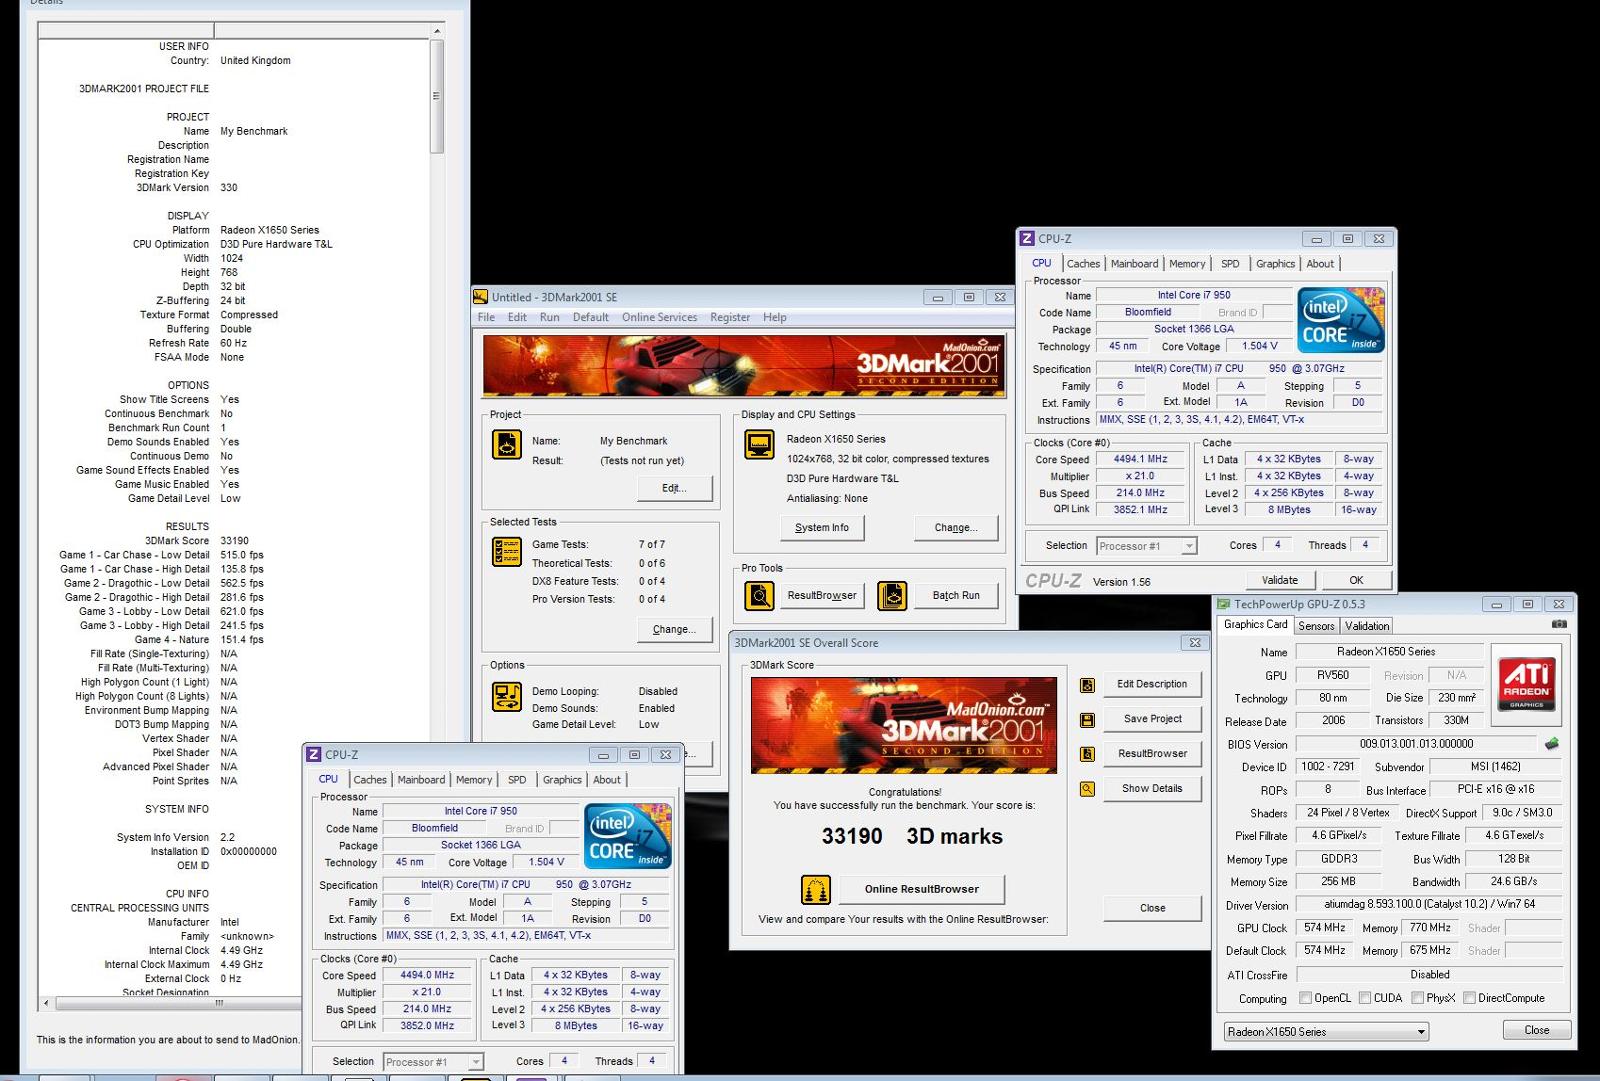Viewport: 1600px width, 1081px height.
Task: Switch to Mainboard tab in upper CPU-Z
Action: [x=1134, y=264]
